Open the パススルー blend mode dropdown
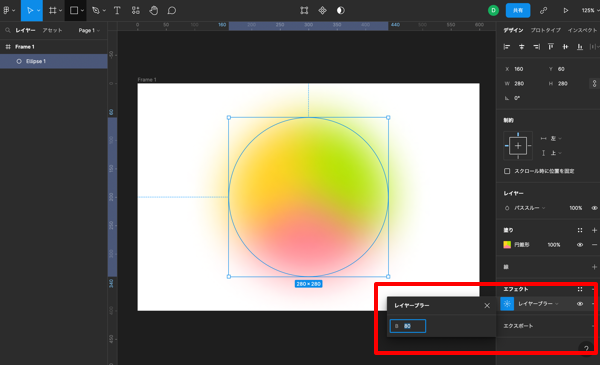Viewport: 600px width, 365px height. pos(530,208)
